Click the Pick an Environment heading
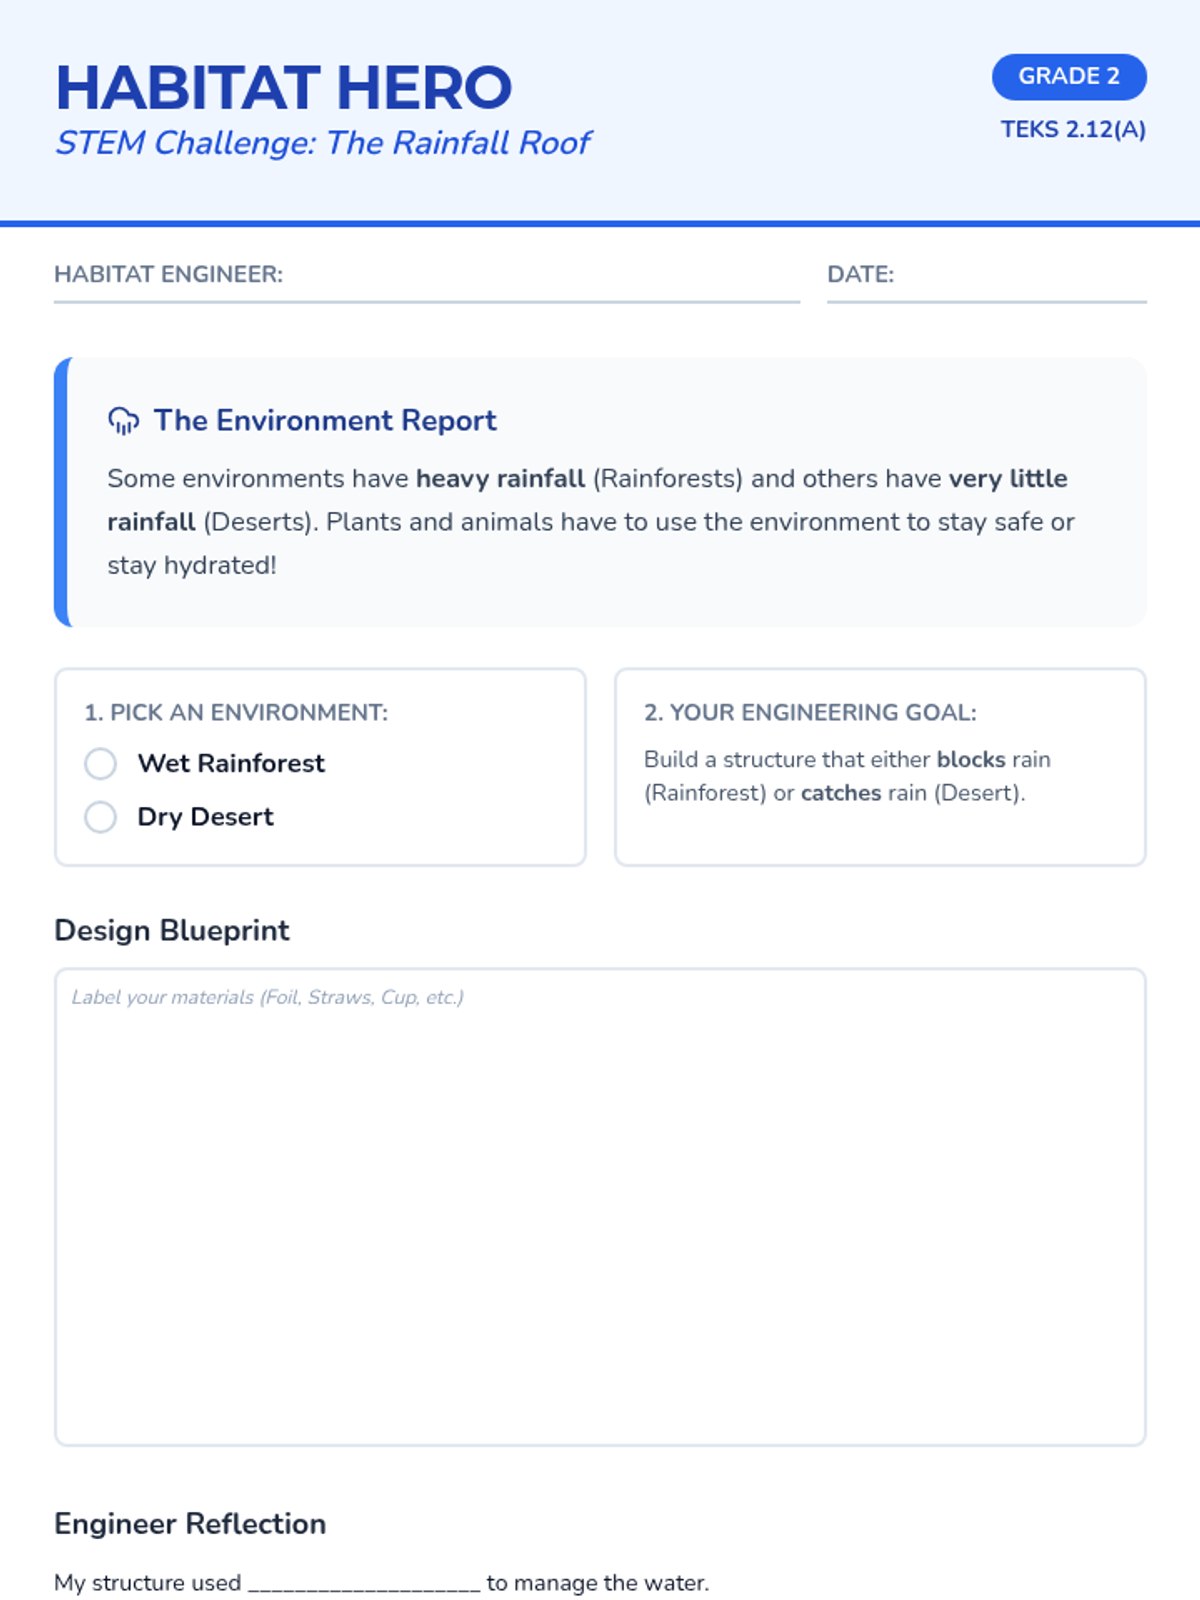The image size is (1200, 1600). coord(236,713)
